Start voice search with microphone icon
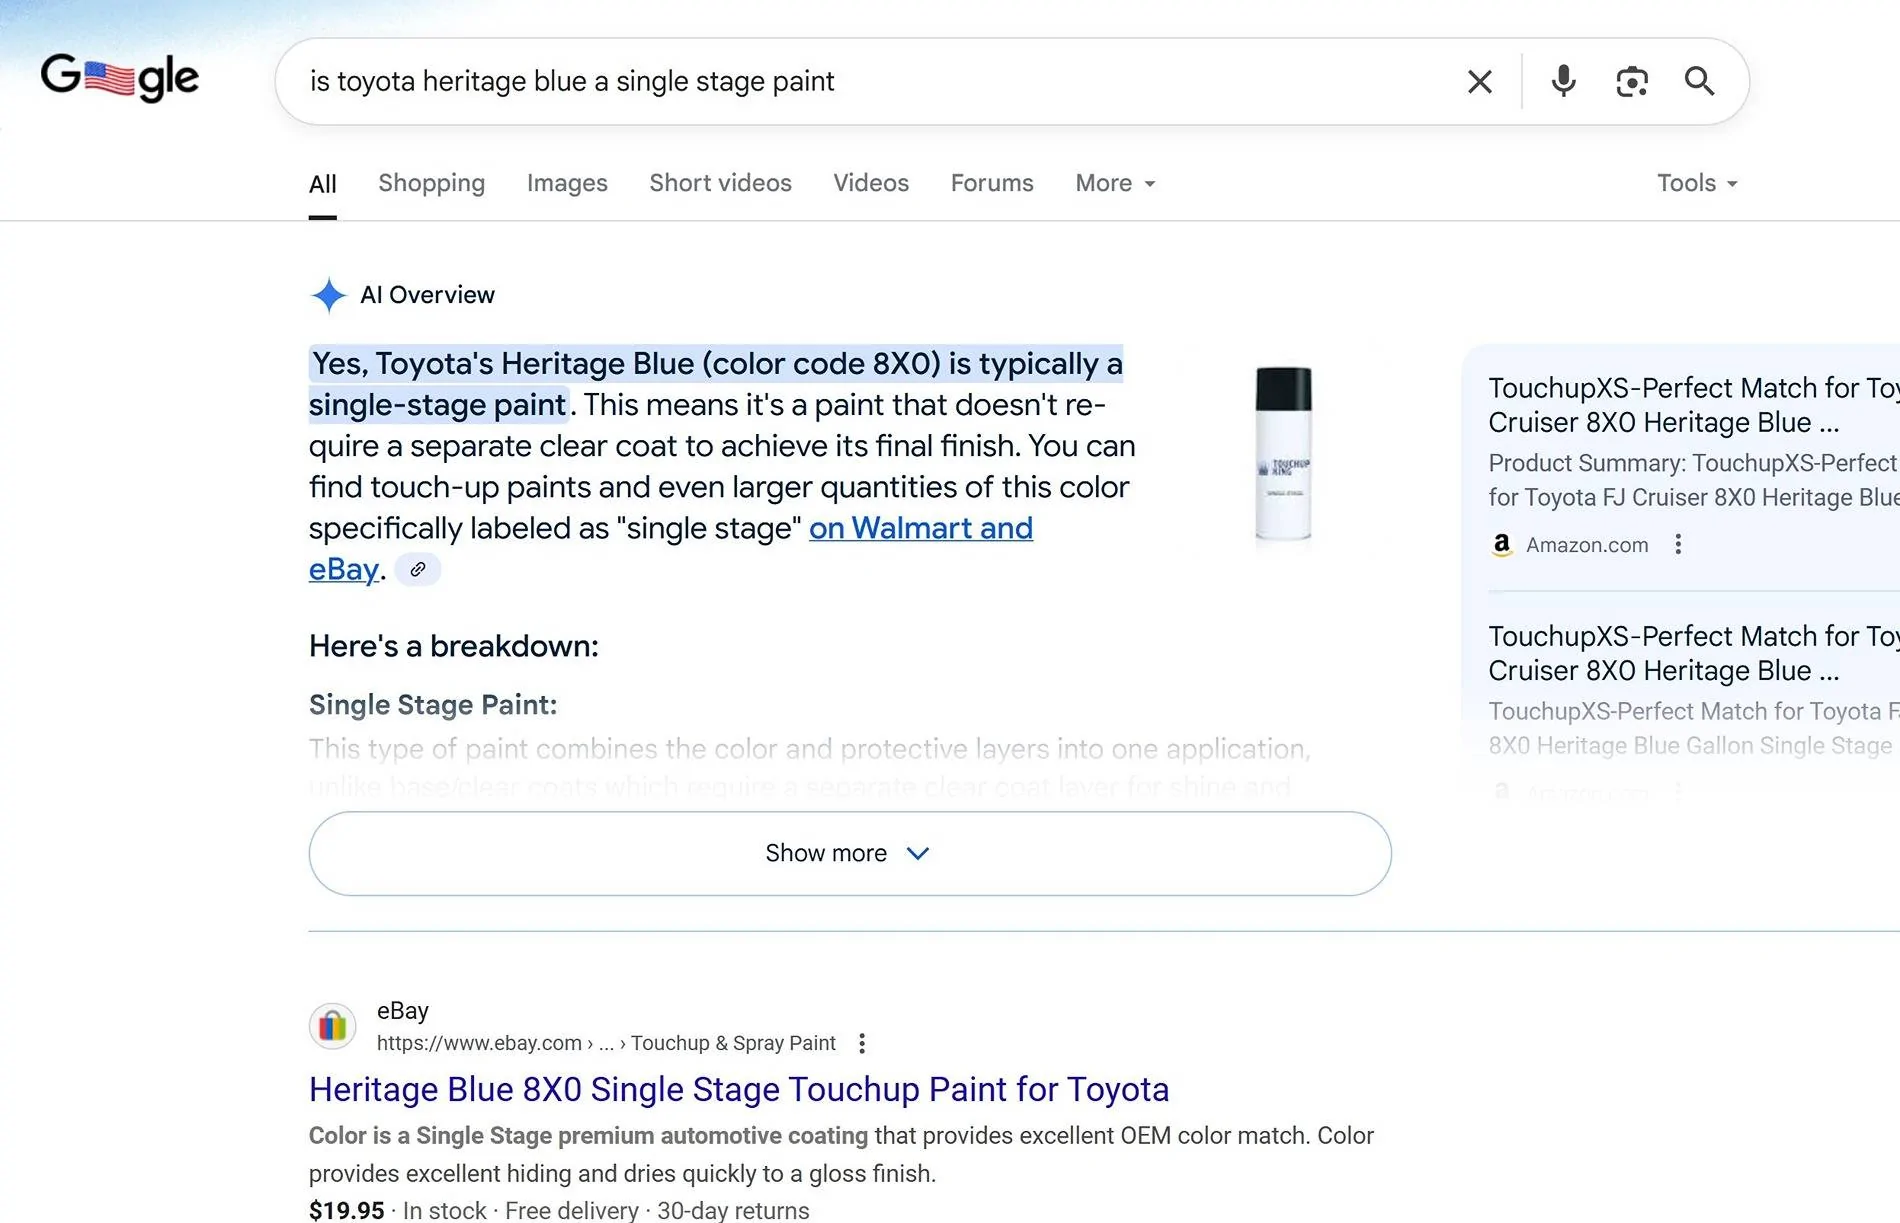The width and height of the screenshot is (1900, 1223). pyautogui.click(x=1563, y=81)
